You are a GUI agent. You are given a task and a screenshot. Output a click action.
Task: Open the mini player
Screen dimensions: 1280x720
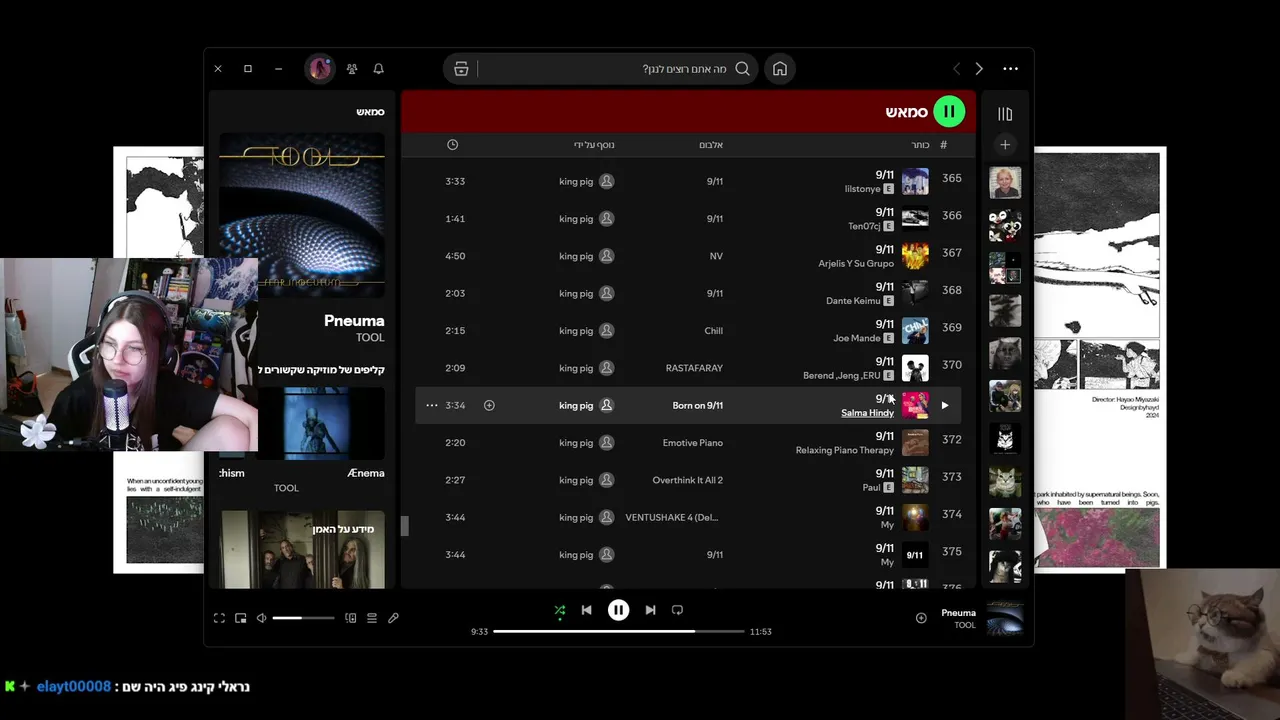241,618
